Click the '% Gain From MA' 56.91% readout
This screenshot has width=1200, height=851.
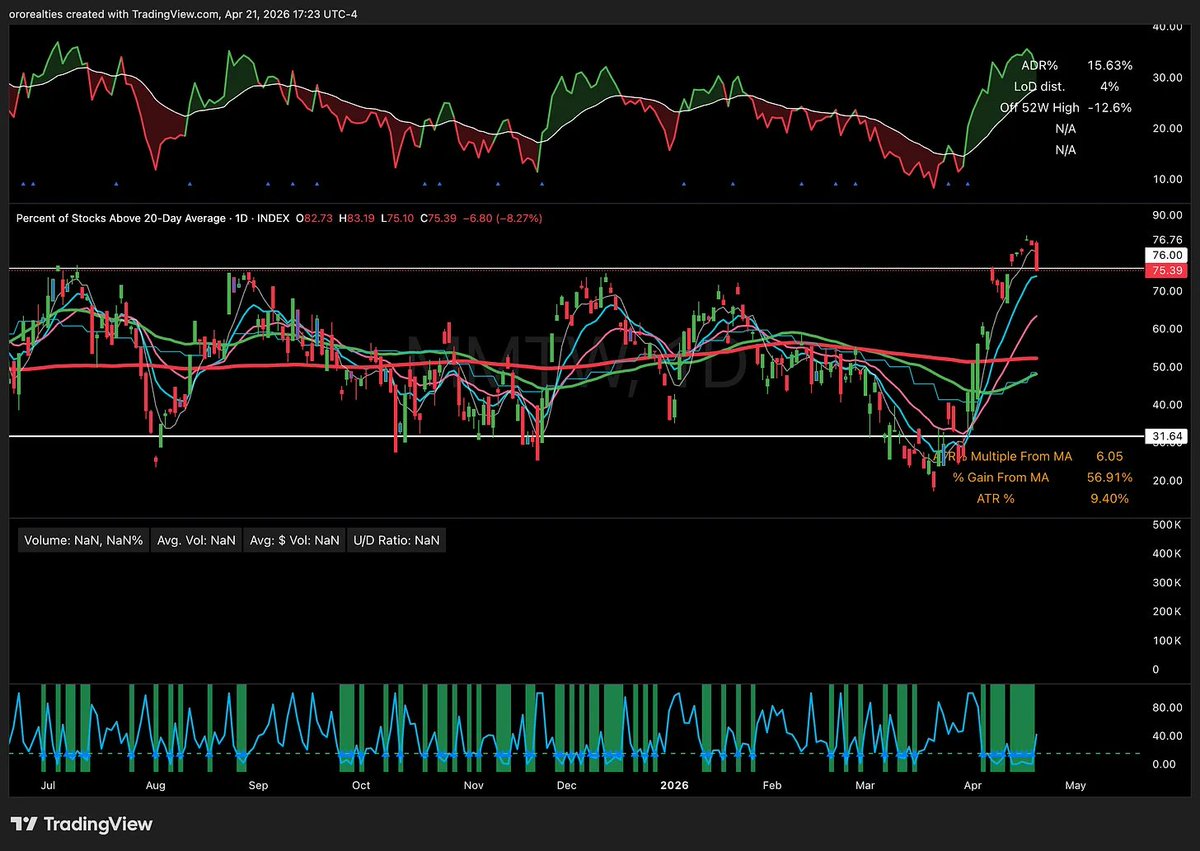pos(1045,477)
